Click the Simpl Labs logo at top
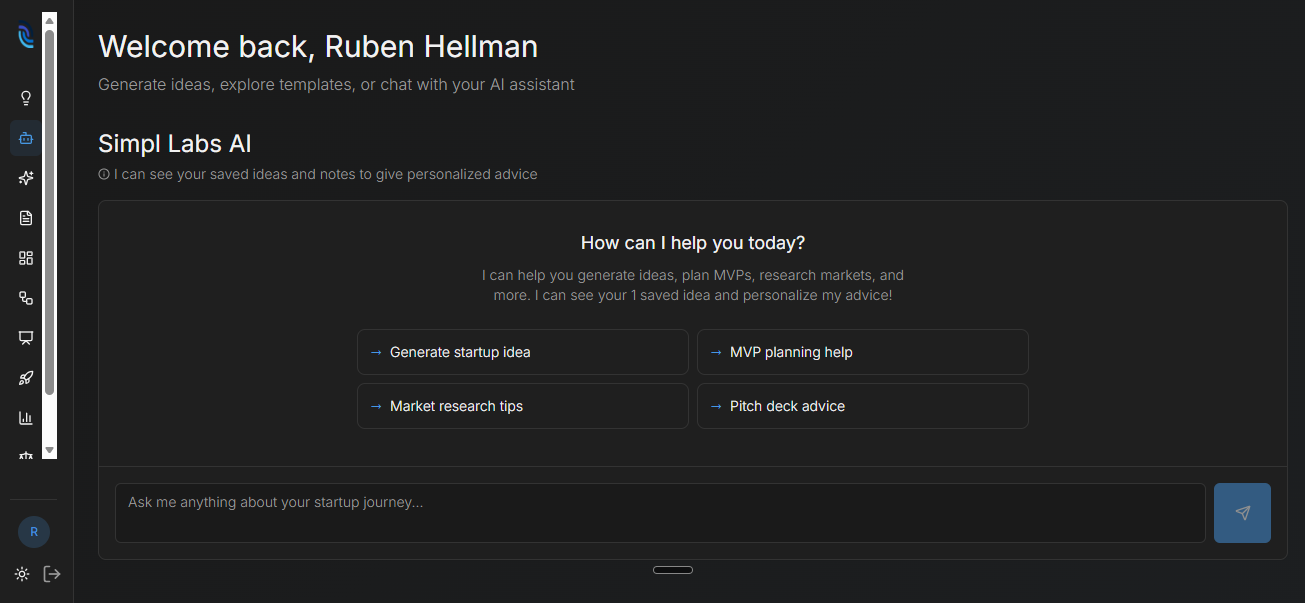Screen dimensions: 1305x603 tap(25, 37)
